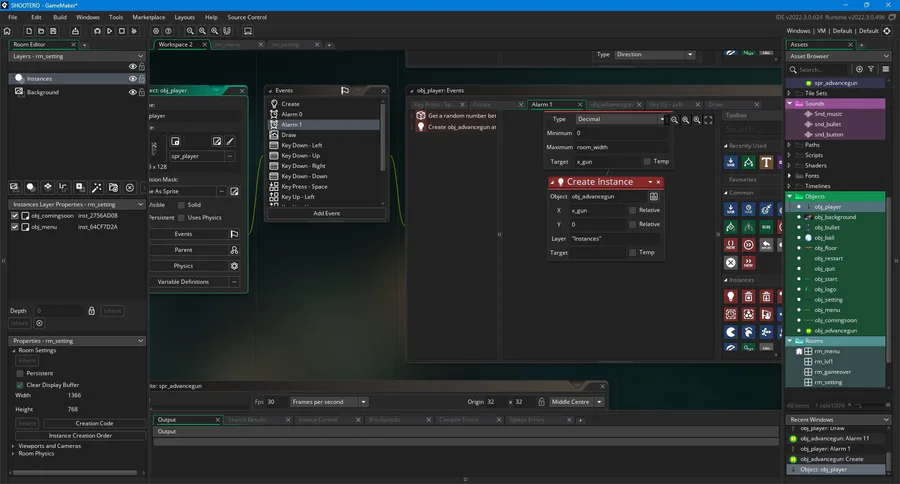The image size is (900, 484).
Task: Clean the project cache icon
Action: coord(134,31)
